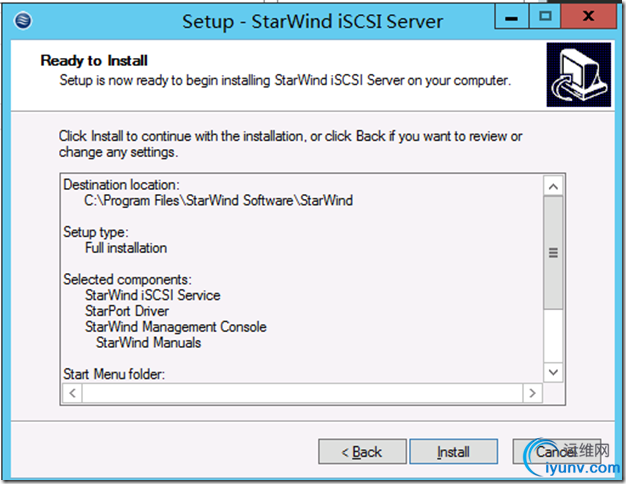
Task: Select the StarPort Driver line
Action: click(x=127, y=311)
